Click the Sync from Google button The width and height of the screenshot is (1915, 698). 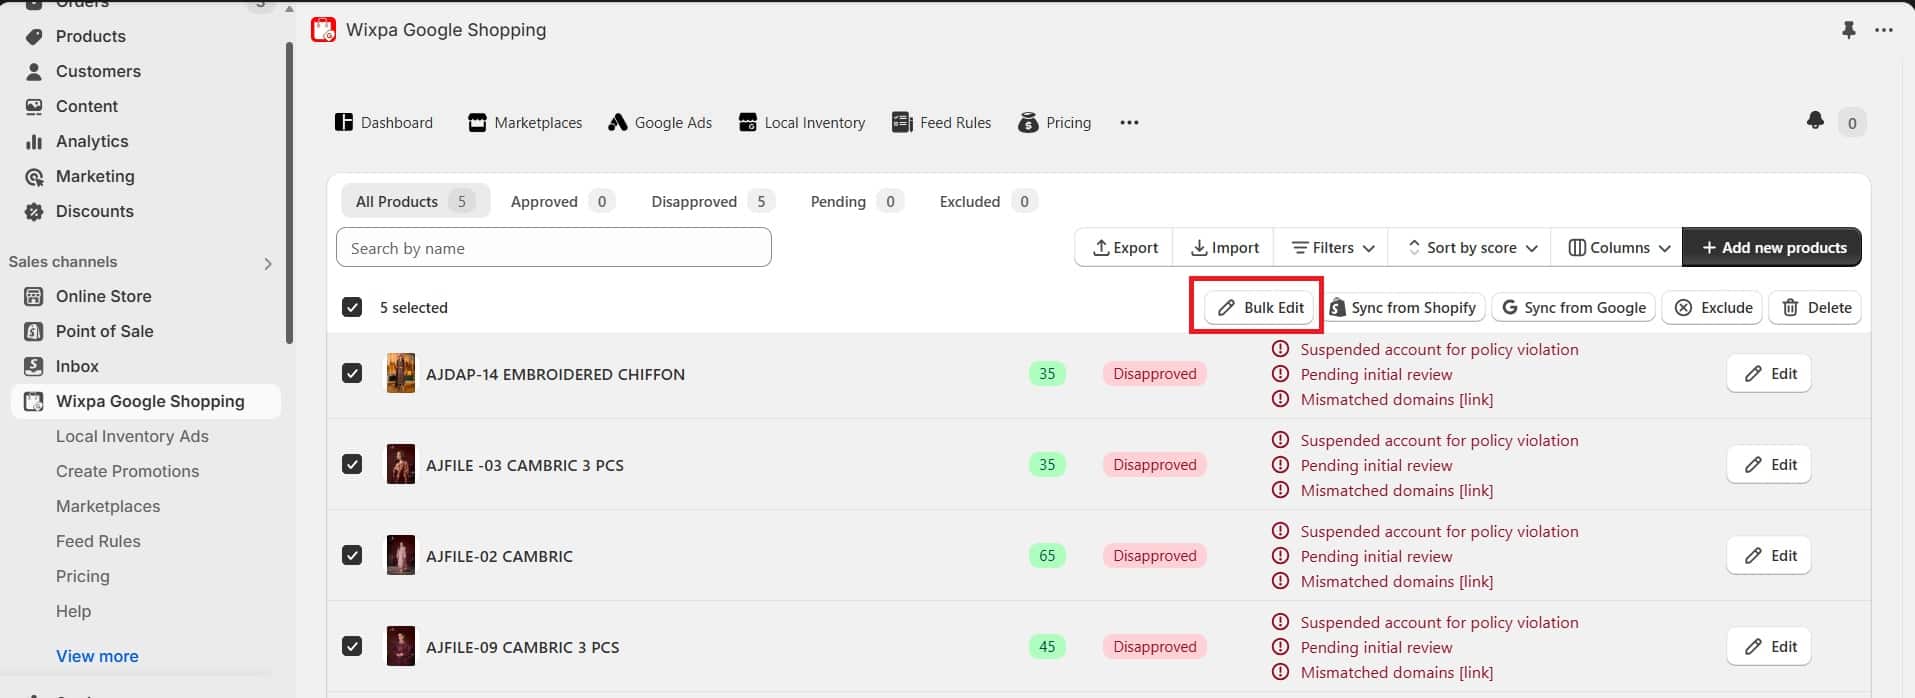click(1573, 307)
